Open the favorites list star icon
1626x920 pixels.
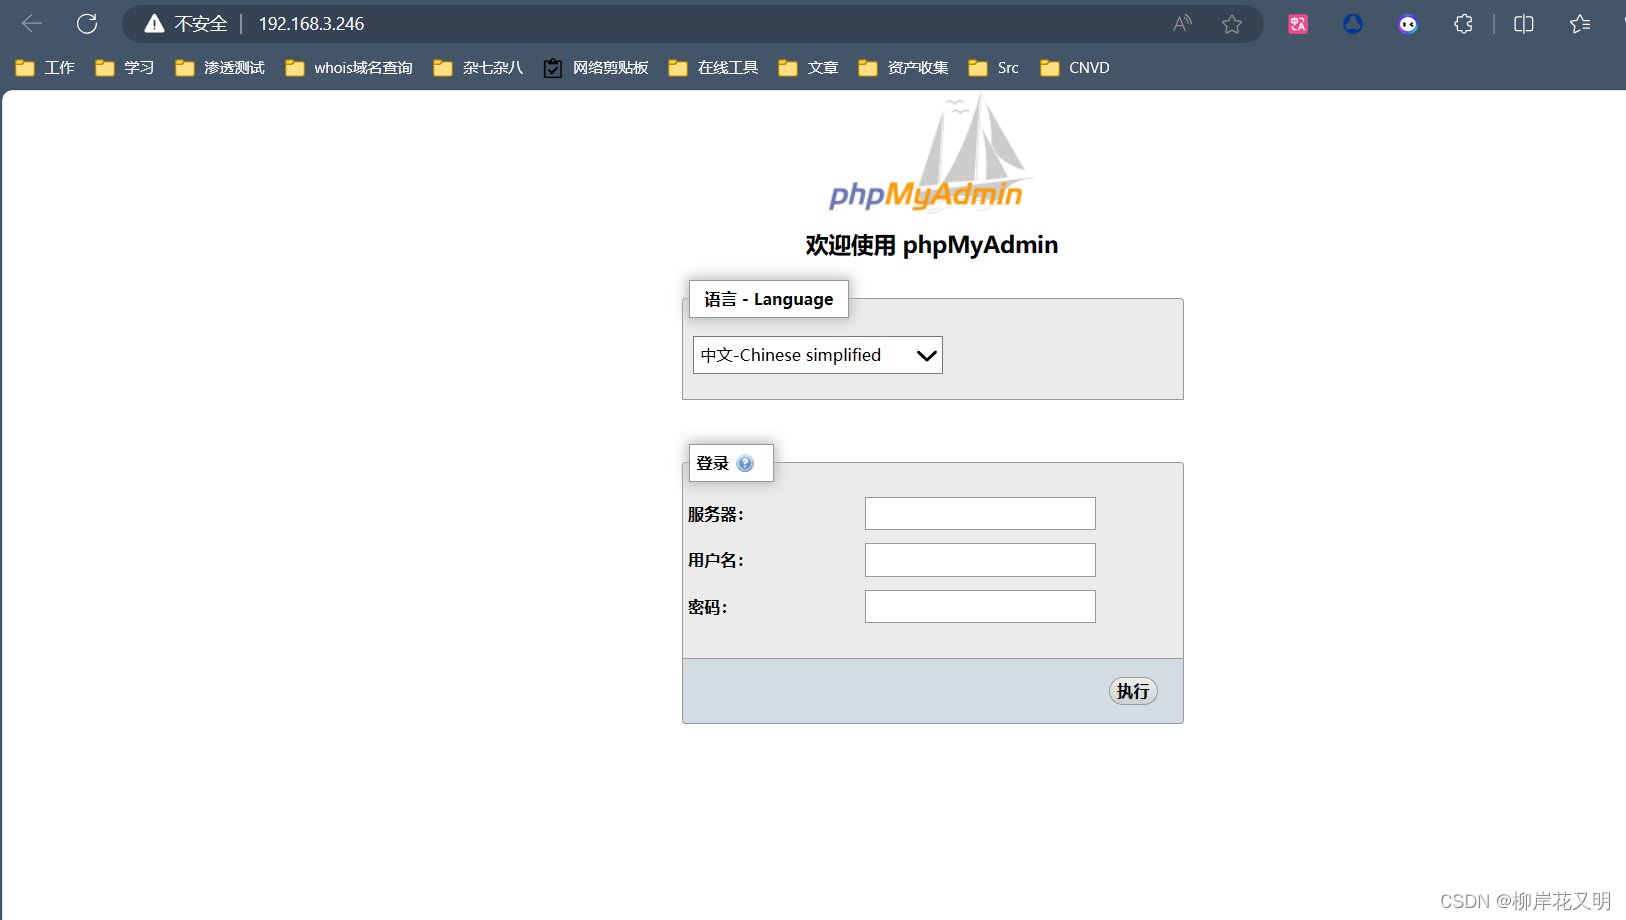1580,24
